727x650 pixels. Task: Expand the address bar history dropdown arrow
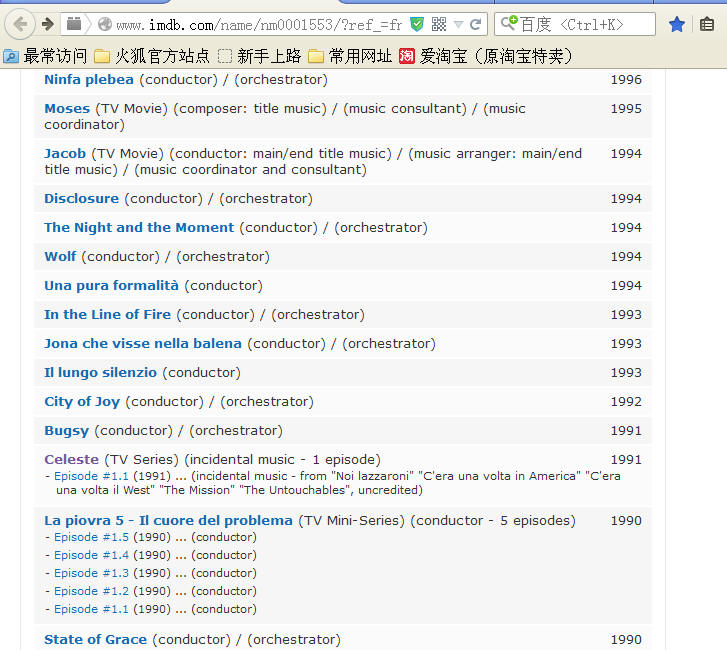click(458, 24)
